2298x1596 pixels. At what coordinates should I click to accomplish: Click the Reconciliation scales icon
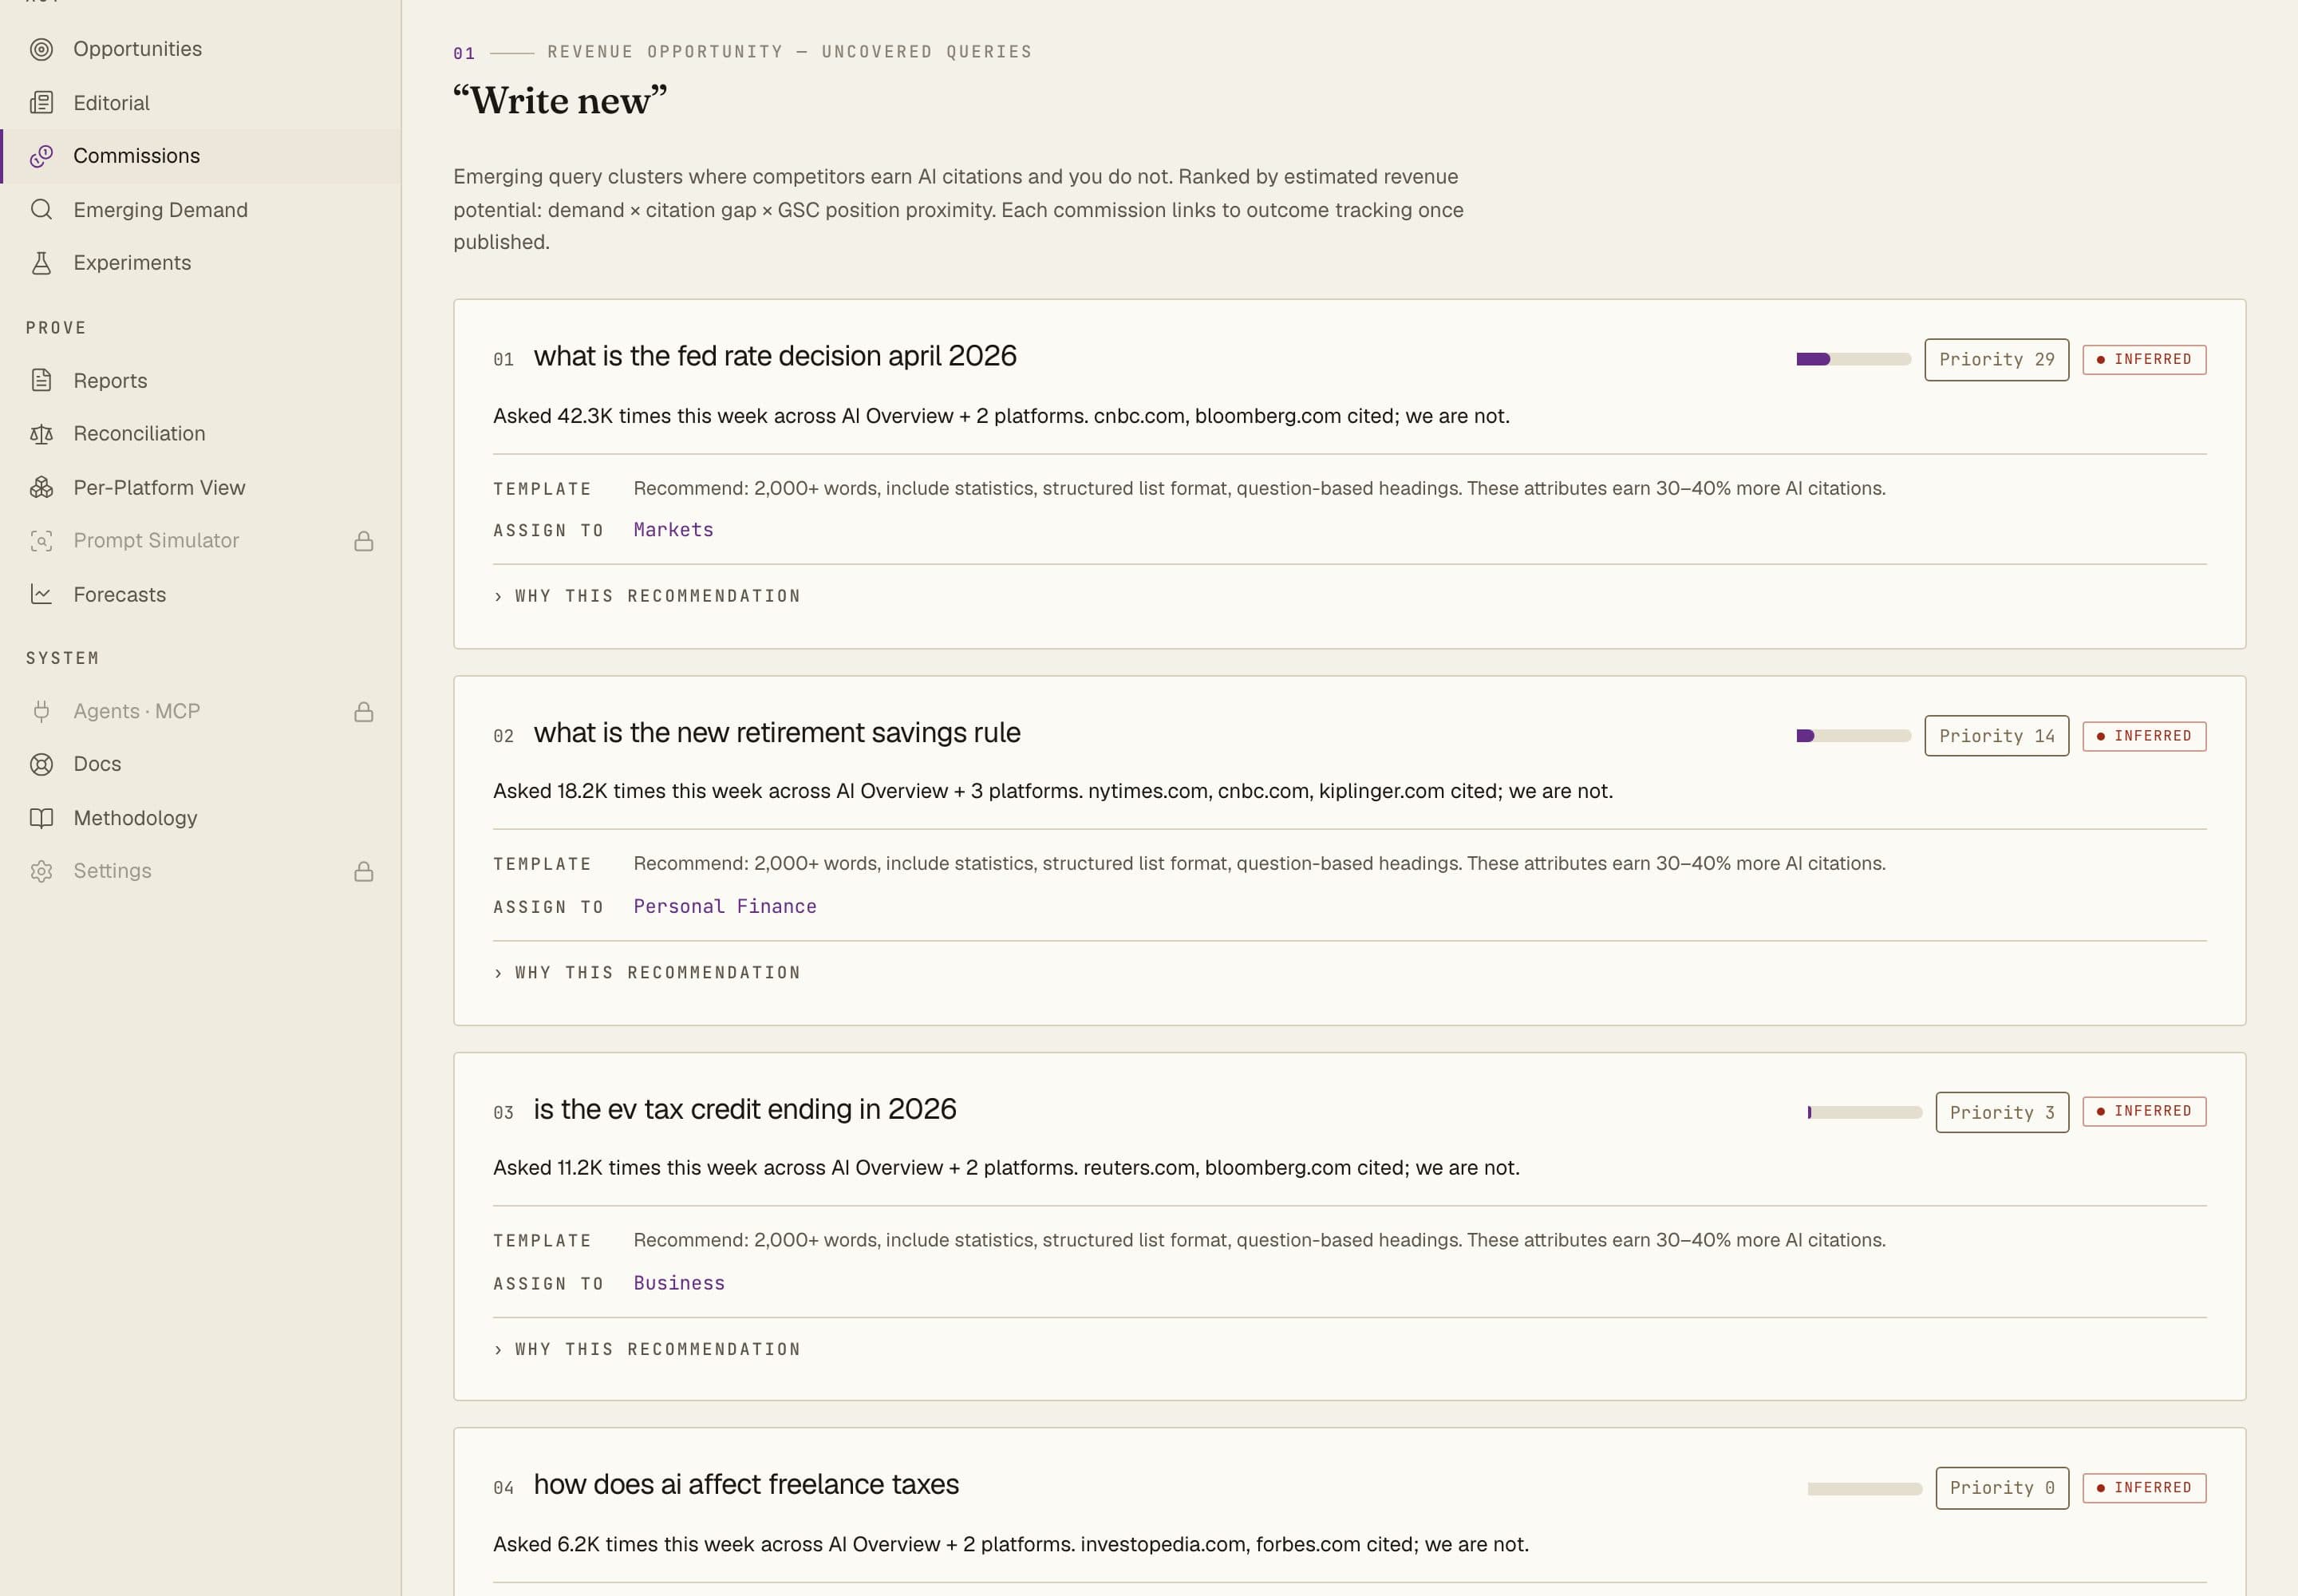(x=41, y=434)
